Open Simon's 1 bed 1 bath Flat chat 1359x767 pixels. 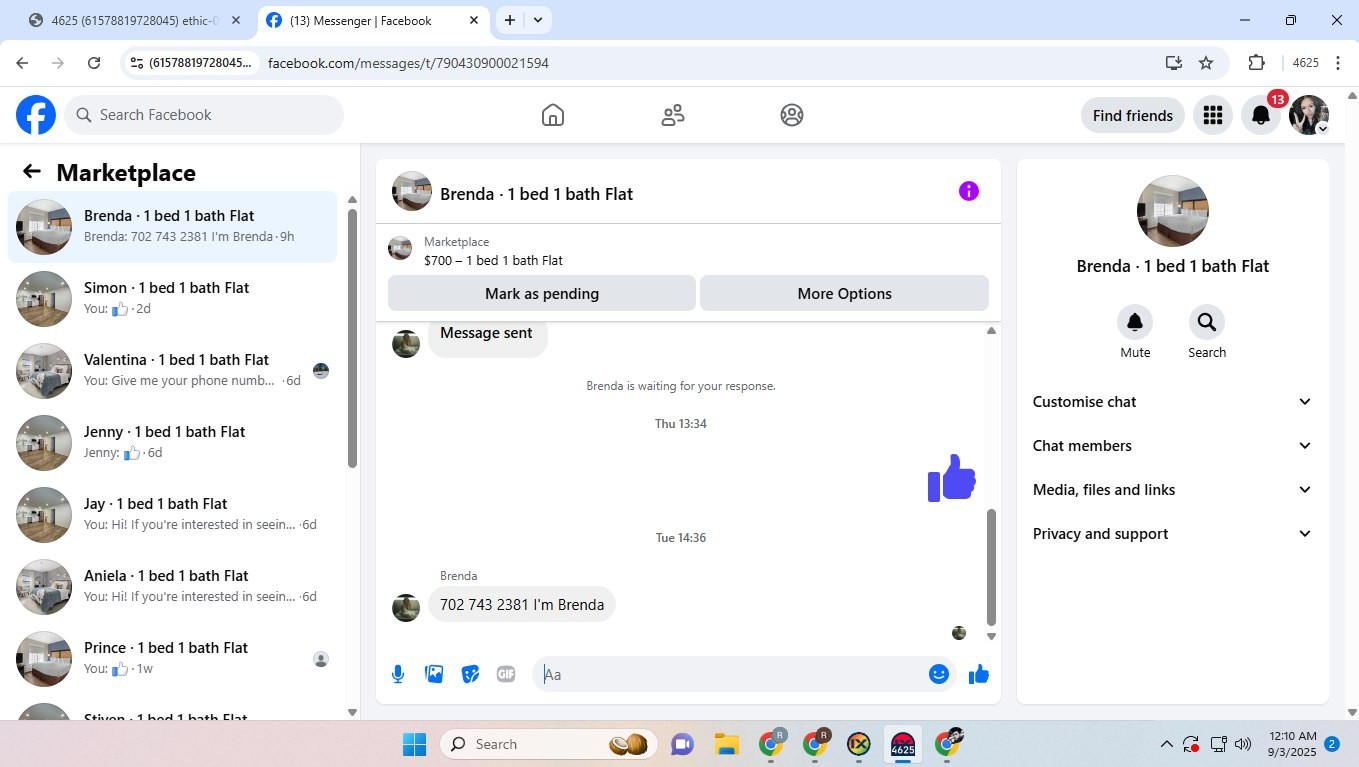point(172,299)
